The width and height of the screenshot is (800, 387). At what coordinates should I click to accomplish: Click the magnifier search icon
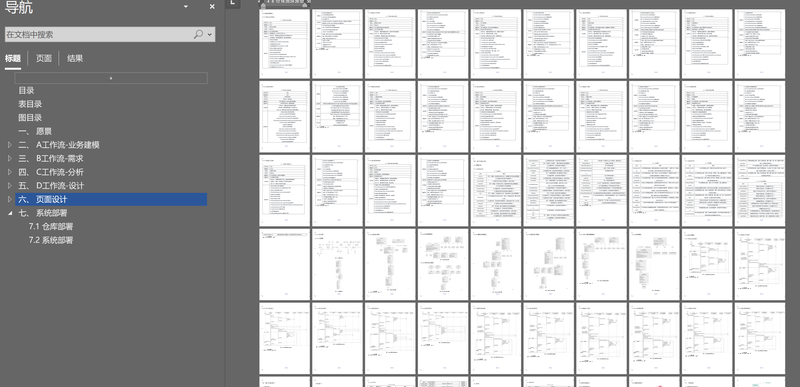(x=198, y=35)
